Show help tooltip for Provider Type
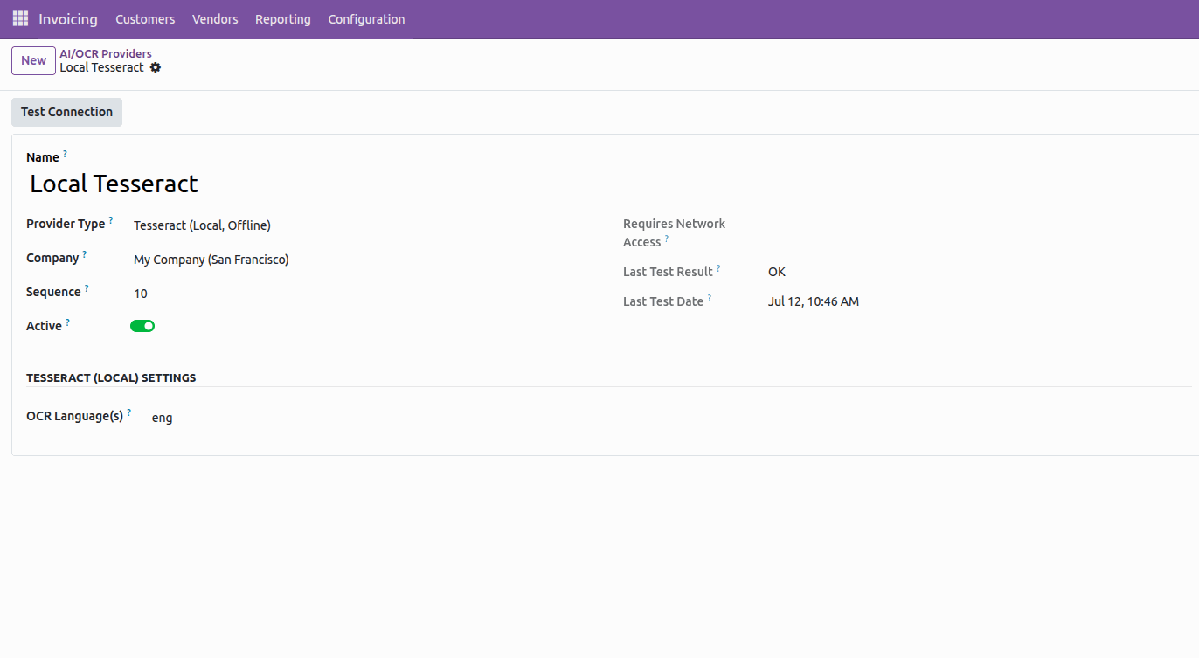Image resolution: width=1199 pixels, height=658 pixels. click(111, 220)
